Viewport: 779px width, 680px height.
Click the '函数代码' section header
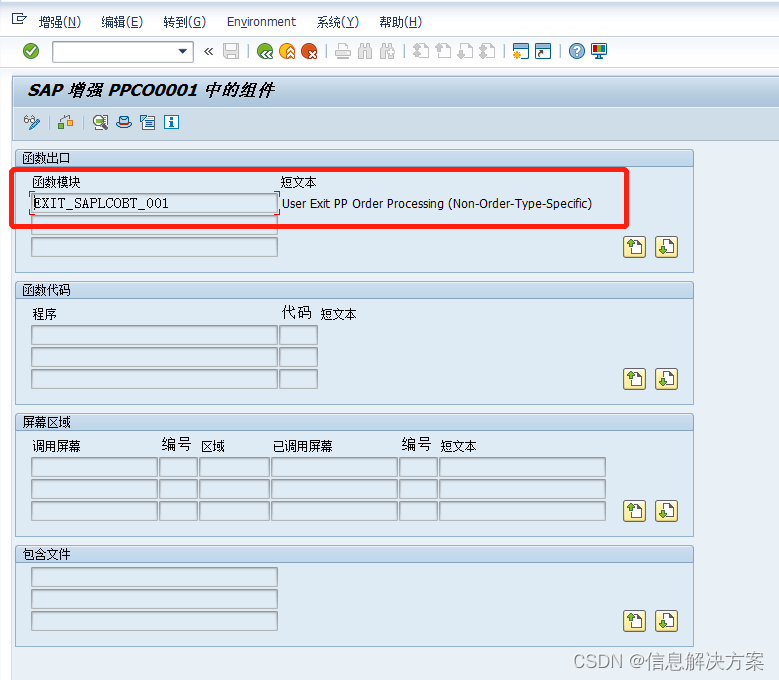click(x=46, y=290)
